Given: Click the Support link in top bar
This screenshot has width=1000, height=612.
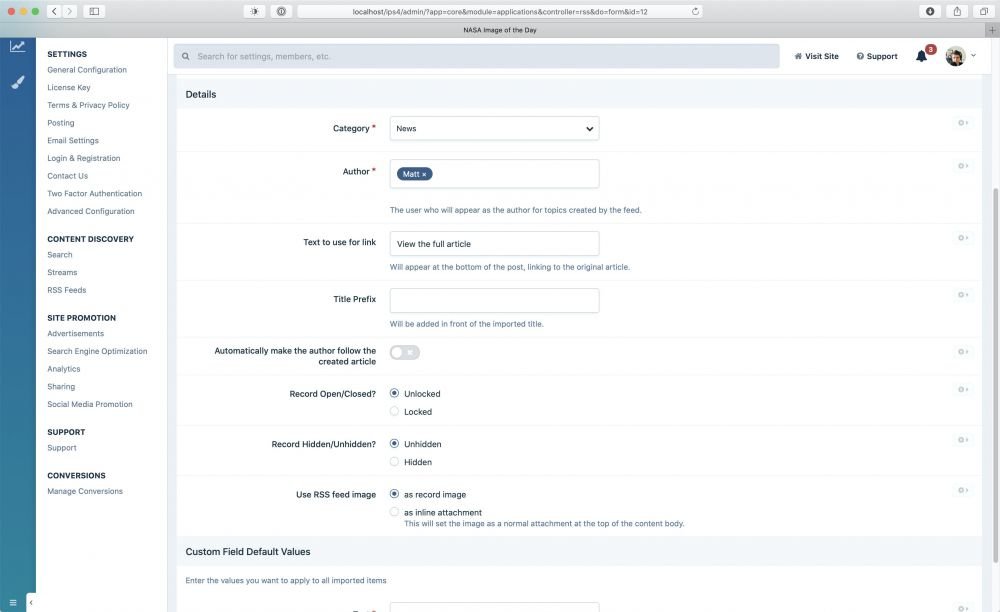Looking at the screenshot, I should (x=877, y=56).
